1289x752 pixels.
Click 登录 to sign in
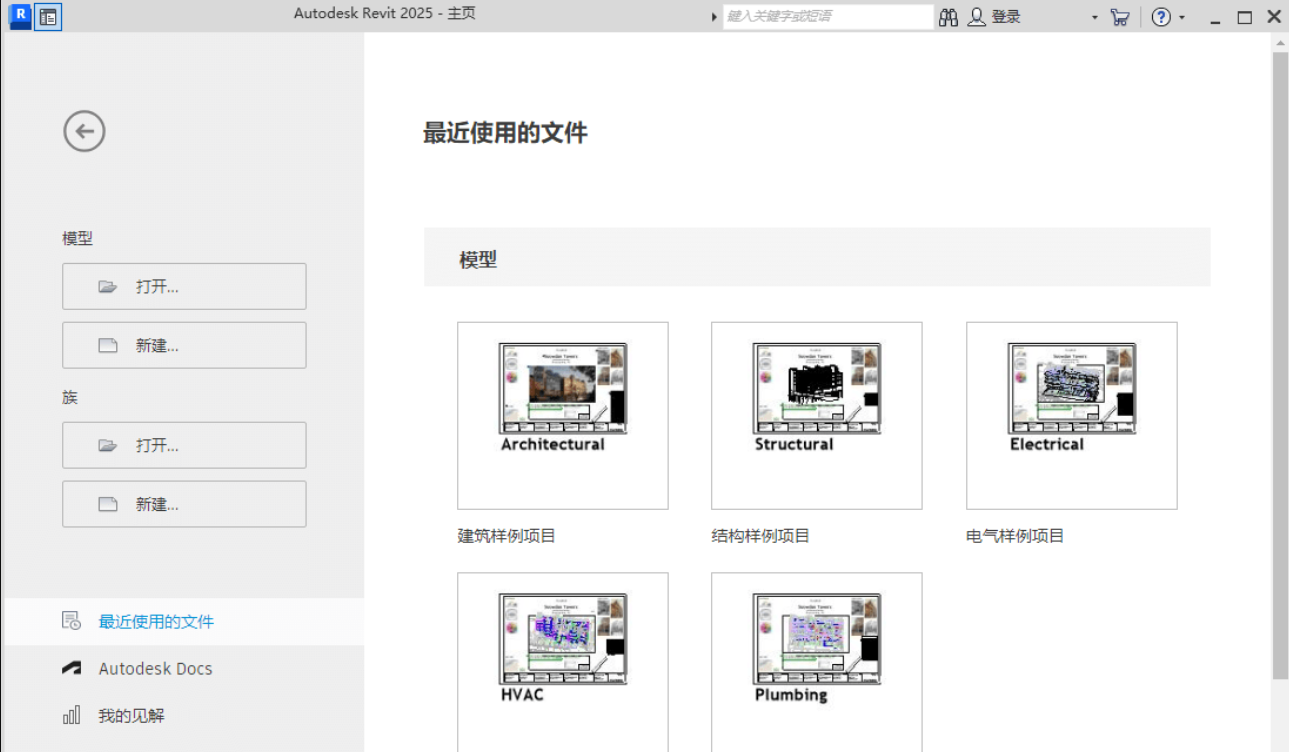[1006, 17]
